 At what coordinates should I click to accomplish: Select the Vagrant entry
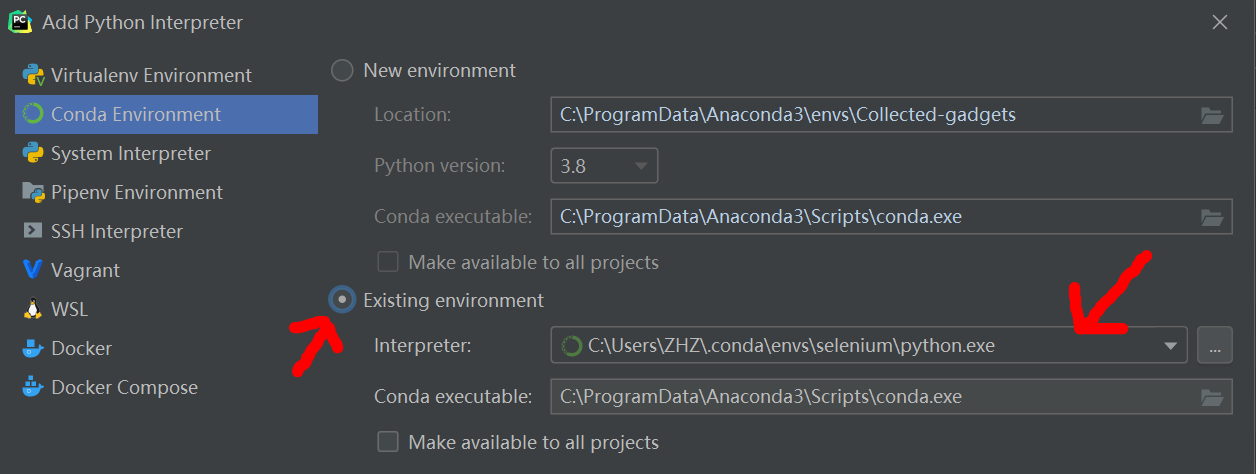[85, 270]
